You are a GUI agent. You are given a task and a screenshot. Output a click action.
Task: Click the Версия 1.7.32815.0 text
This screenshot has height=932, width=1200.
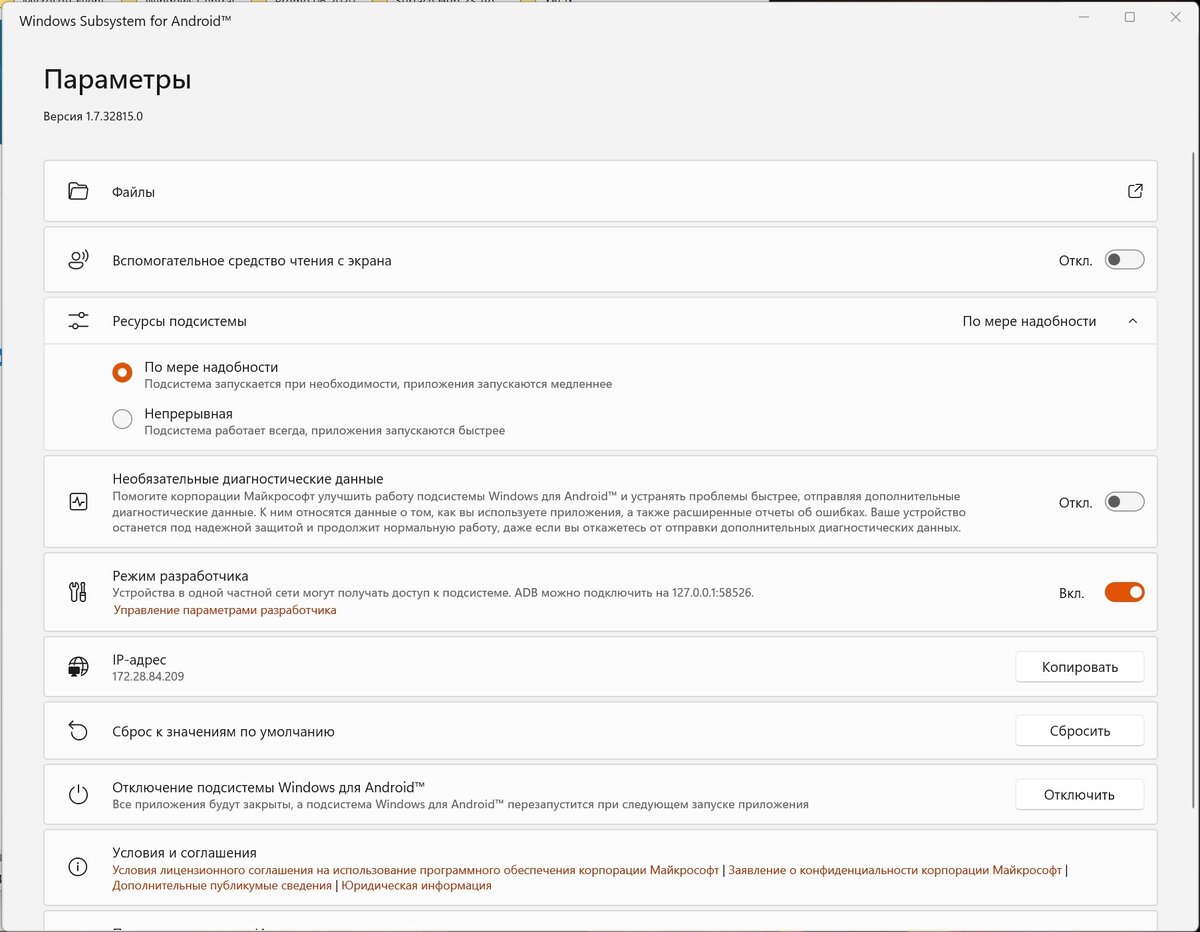93,116
